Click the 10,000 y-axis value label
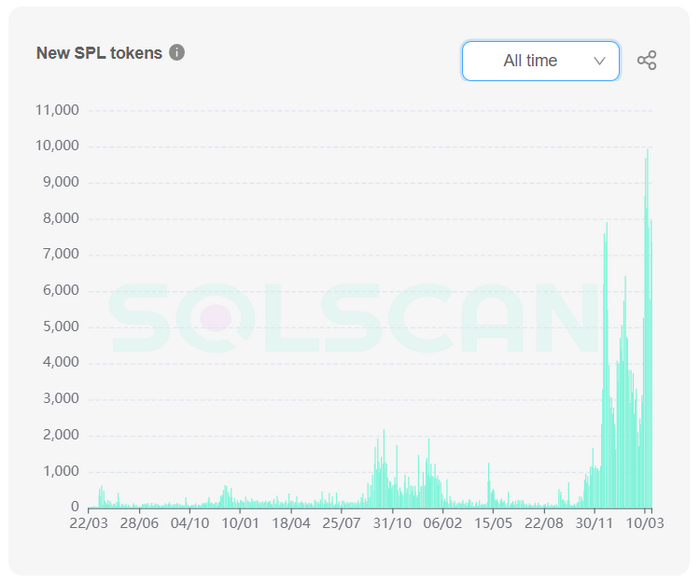This screenshot has height=584, width=700. (x=57, y=146)
